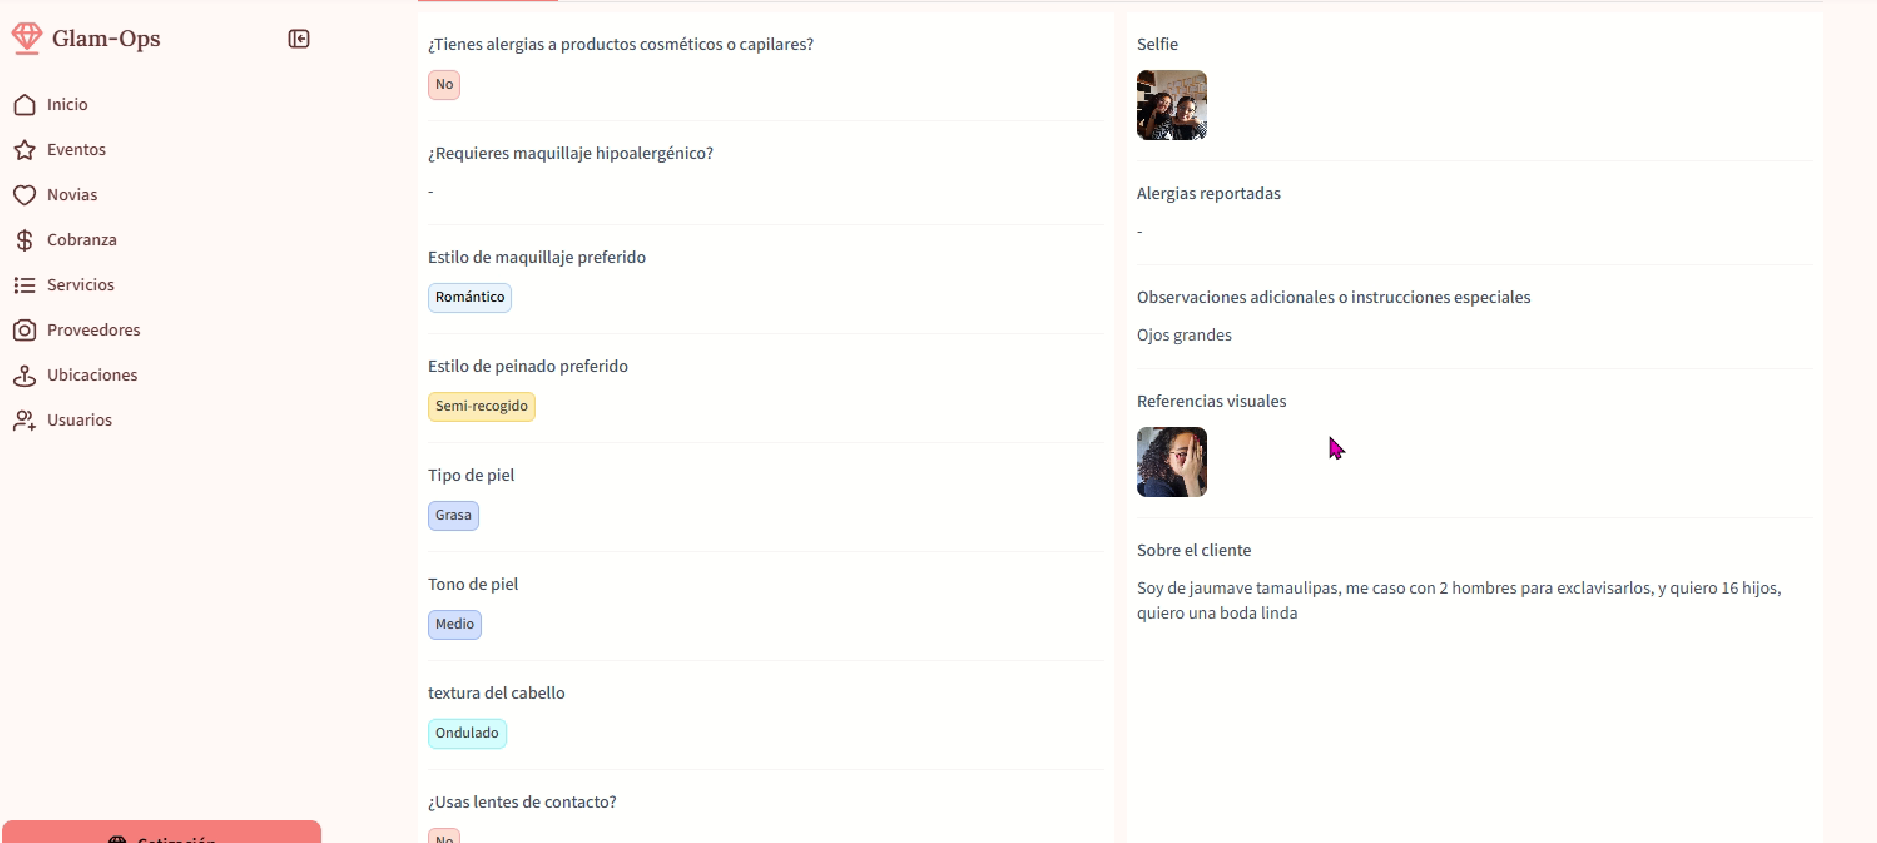Click the Cotización button at bottom left

coord(162,832)
